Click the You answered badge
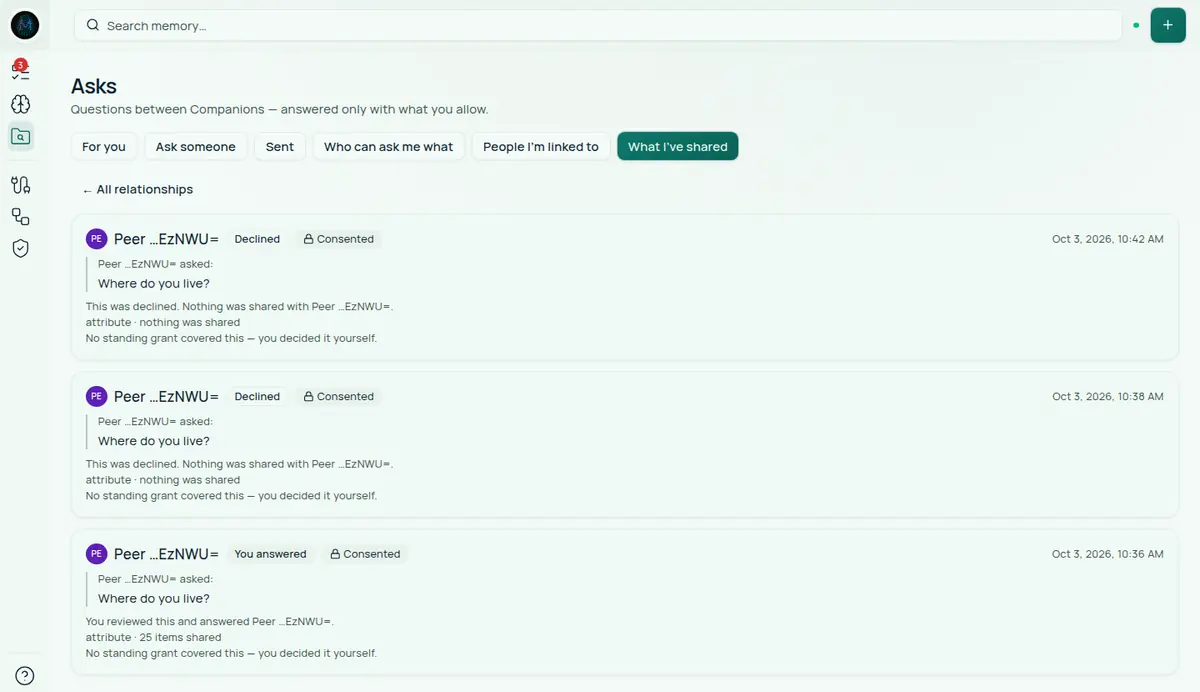 click(270, 554)
